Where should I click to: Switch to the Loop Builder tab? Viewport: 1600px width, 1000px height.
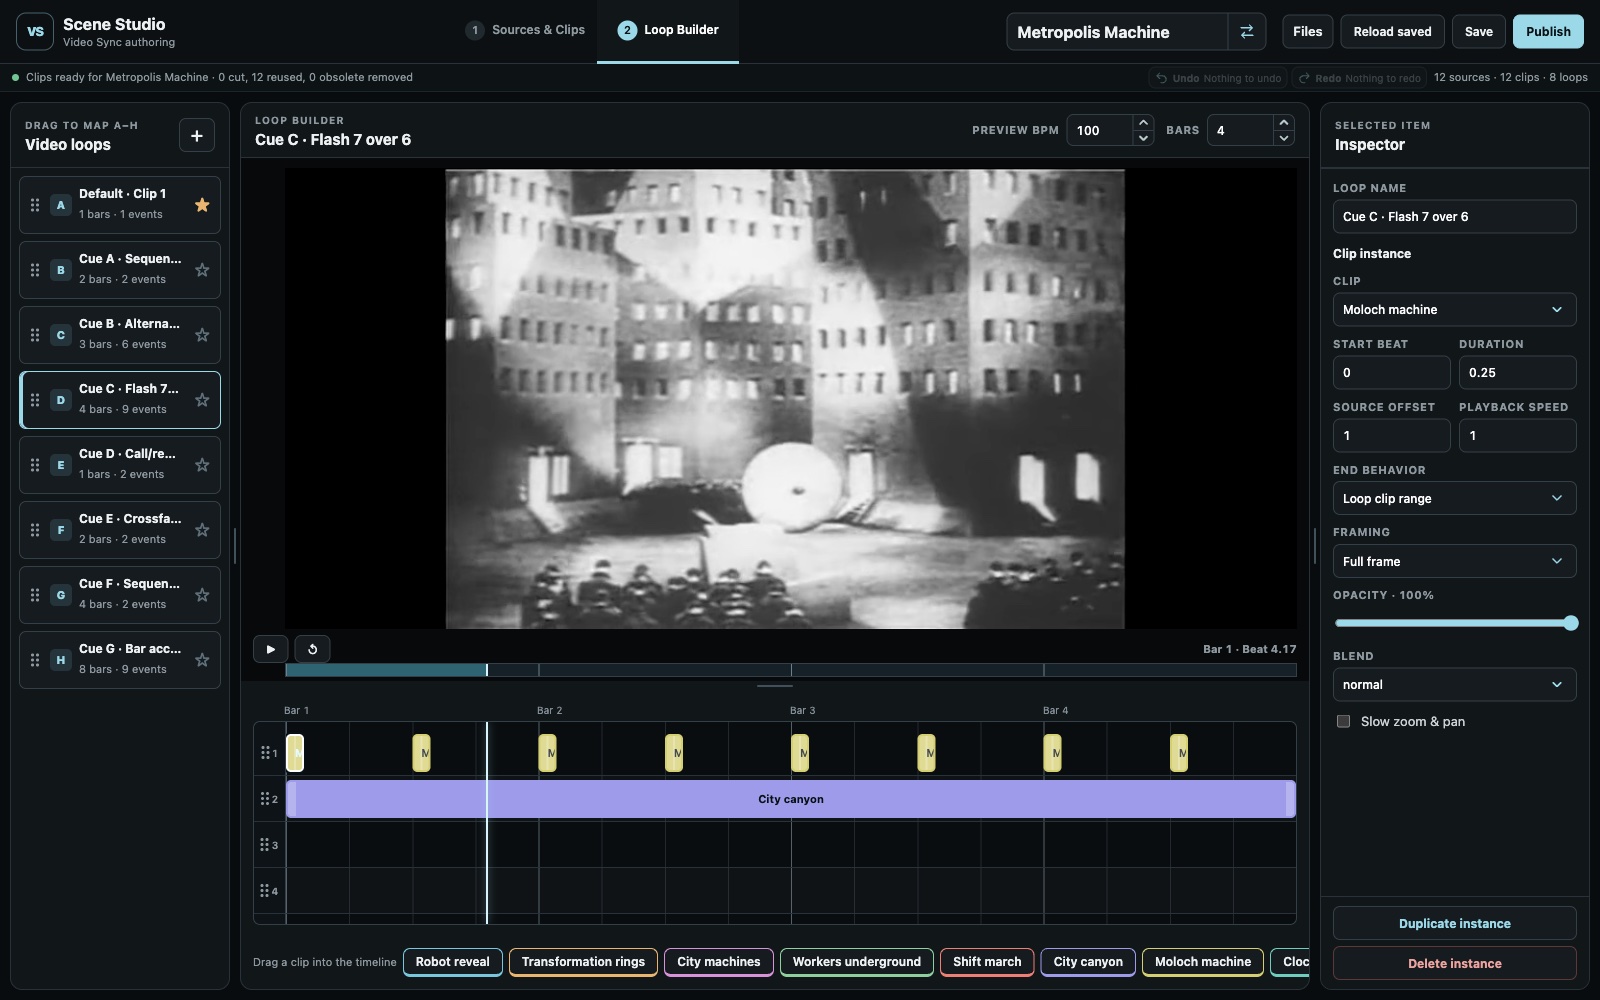(668, 30)
